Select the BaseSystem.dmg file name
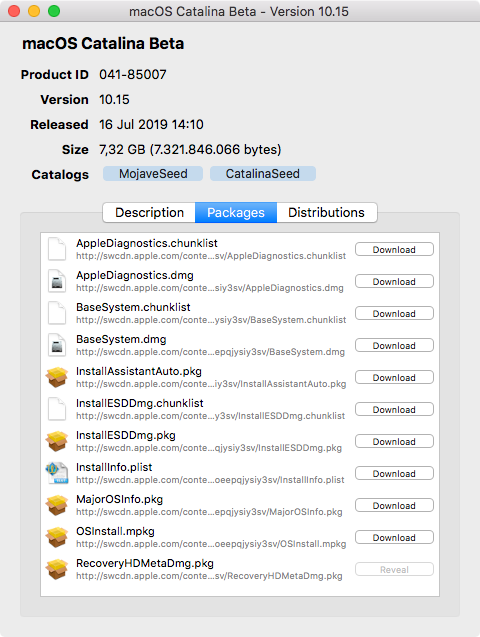 pos(121,339)
